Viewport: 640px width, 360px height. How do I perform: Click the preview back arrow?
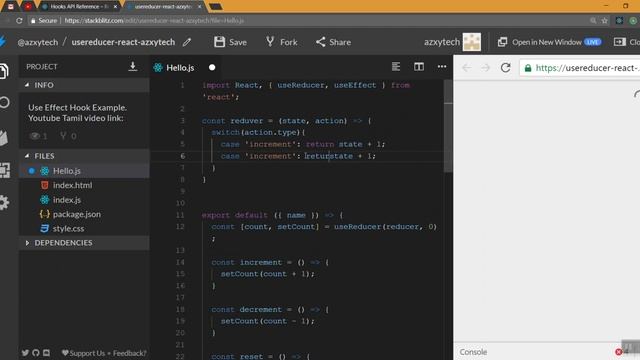tap(467, 68)
